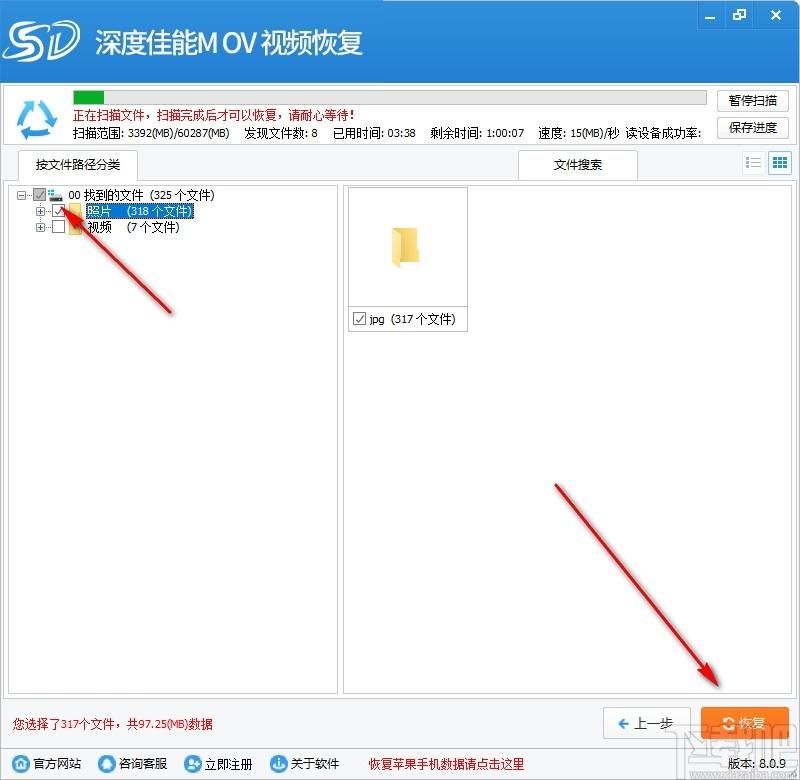Click the 速度: 15(MB)/秒 text

pos(579,133)
